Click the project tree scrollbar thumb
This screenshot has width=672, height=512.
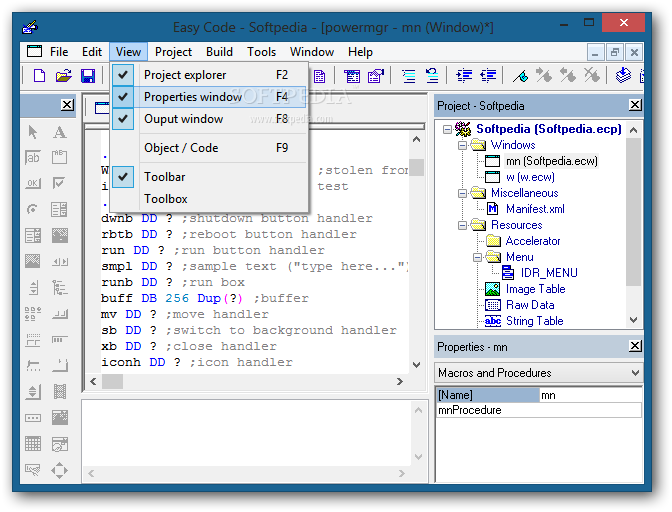[633, 212]
